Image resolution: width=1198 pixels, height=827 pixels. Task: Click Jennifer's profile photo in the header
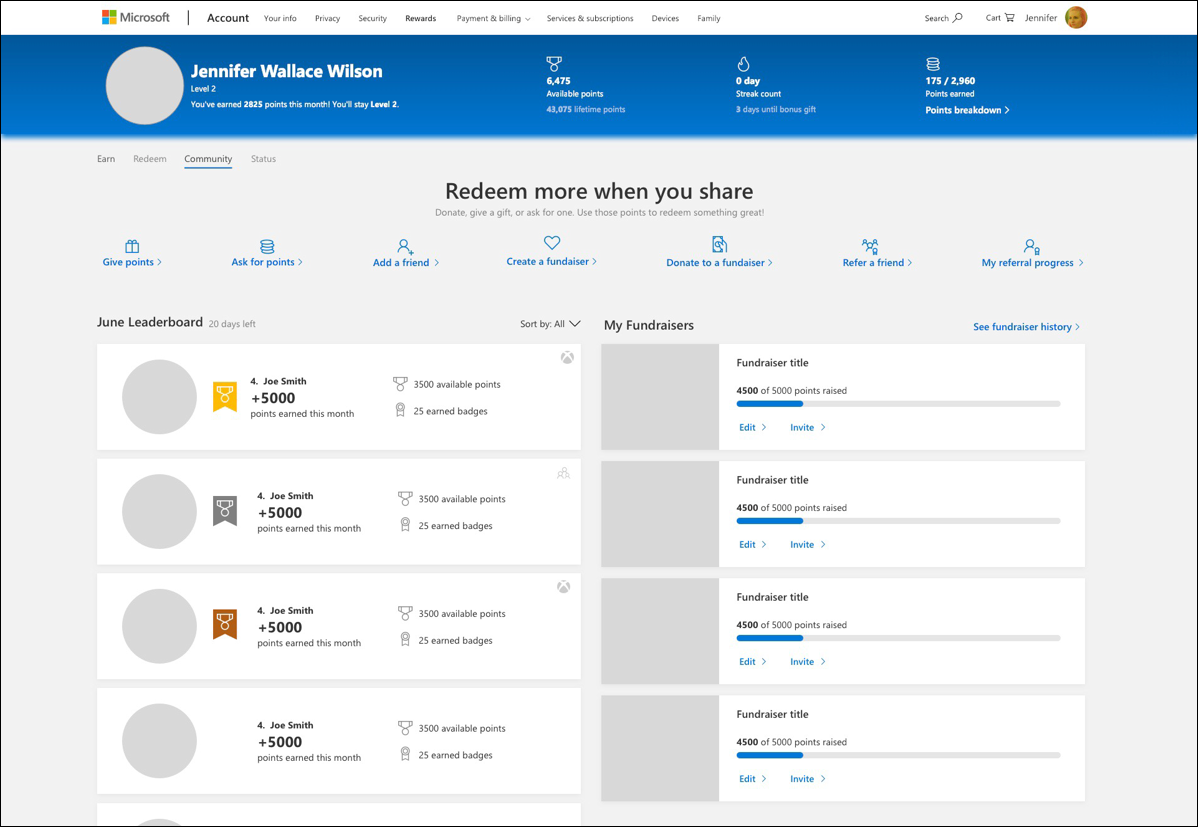click(1076, 18)
